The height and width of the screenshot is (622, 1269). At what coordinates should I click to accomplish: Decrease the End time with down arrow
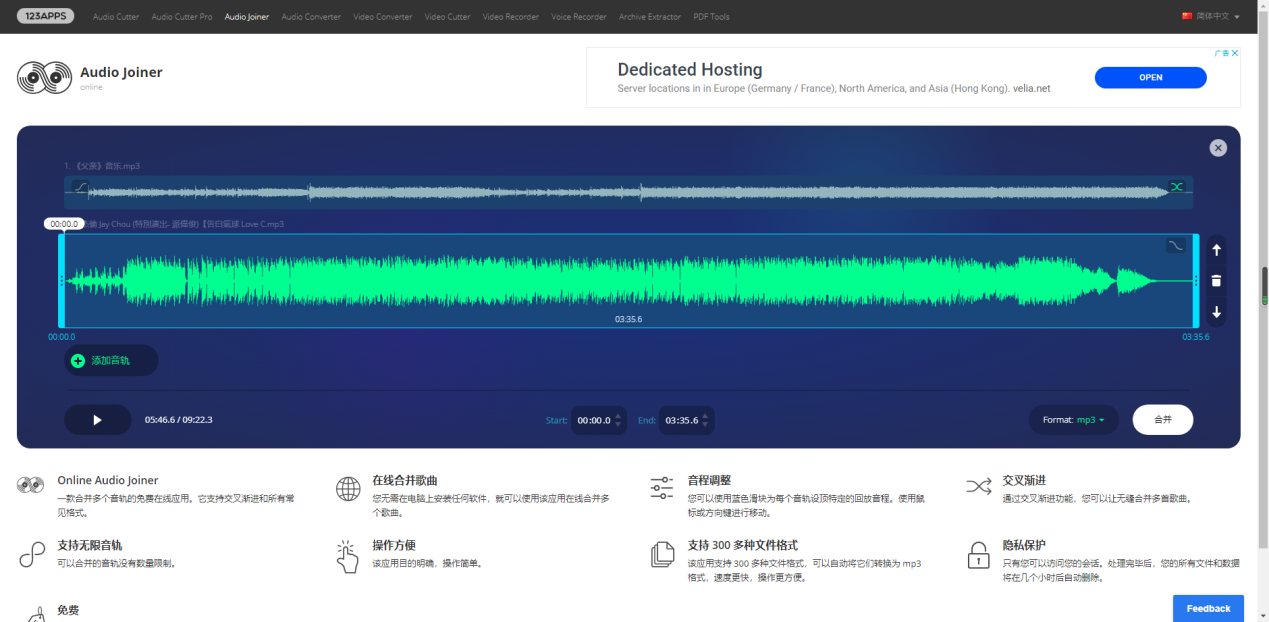point(705,425)
